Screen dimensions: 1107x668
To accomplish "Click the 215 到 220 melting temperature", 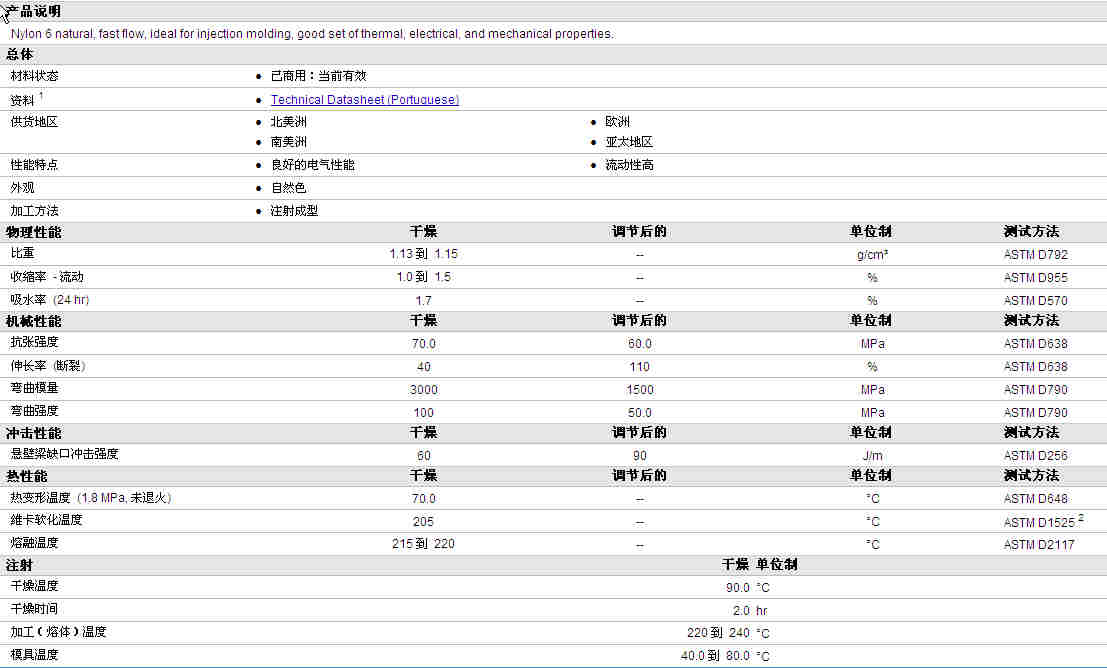I will [423, 544].
